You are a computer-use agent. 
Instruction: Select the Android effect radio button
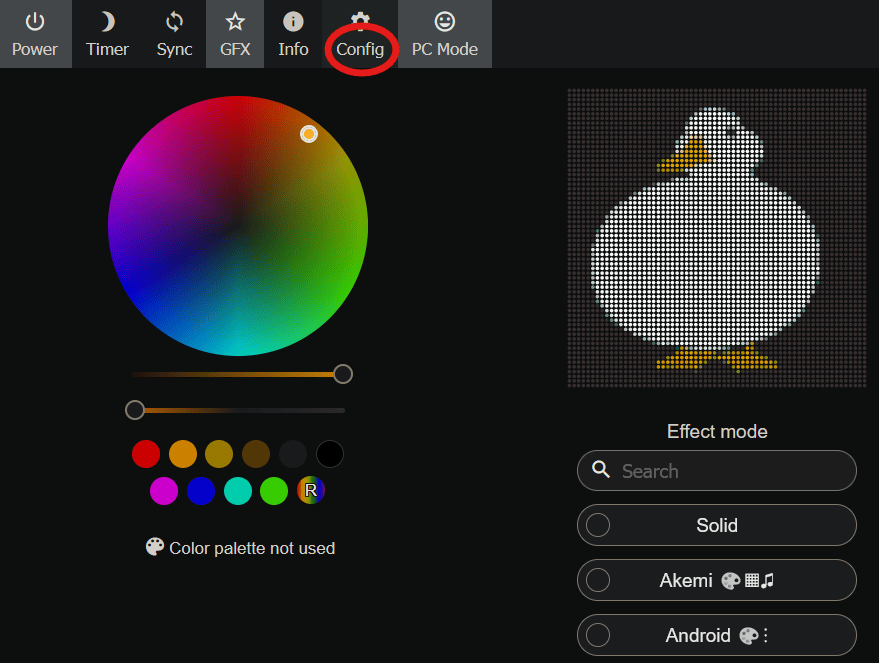(598, 635)
